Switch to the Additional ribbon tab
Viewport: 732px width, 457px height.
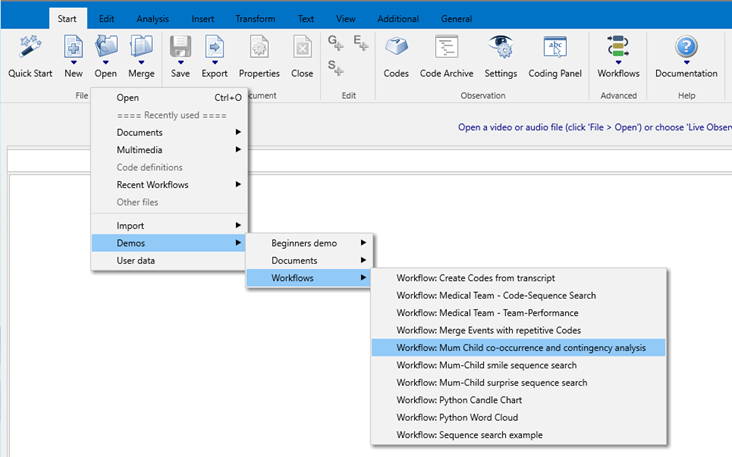[398, 19]
